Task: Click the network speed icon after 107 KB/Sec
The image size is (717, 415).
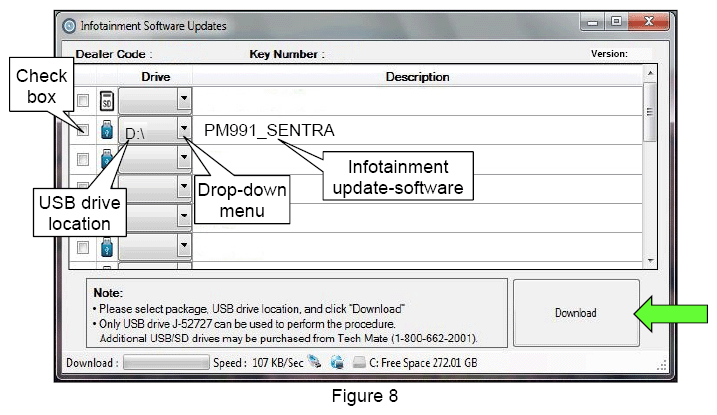Action: pos(314,363)
